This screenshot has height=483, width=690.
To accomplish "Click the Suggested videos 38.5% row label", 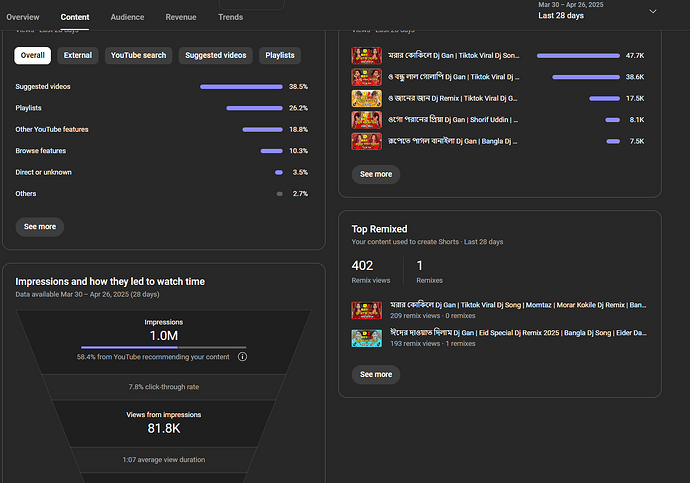I will 43,87.
